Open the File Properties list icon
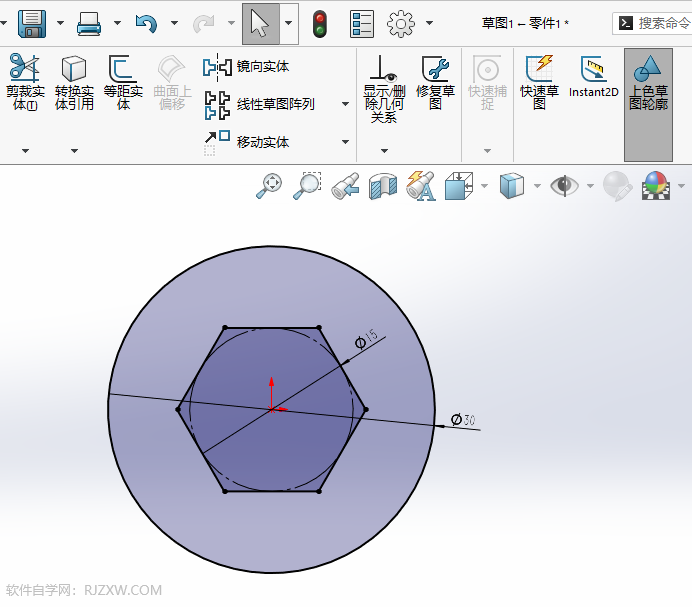The height and width of the screenshot is (607, 692). point(362,24)
